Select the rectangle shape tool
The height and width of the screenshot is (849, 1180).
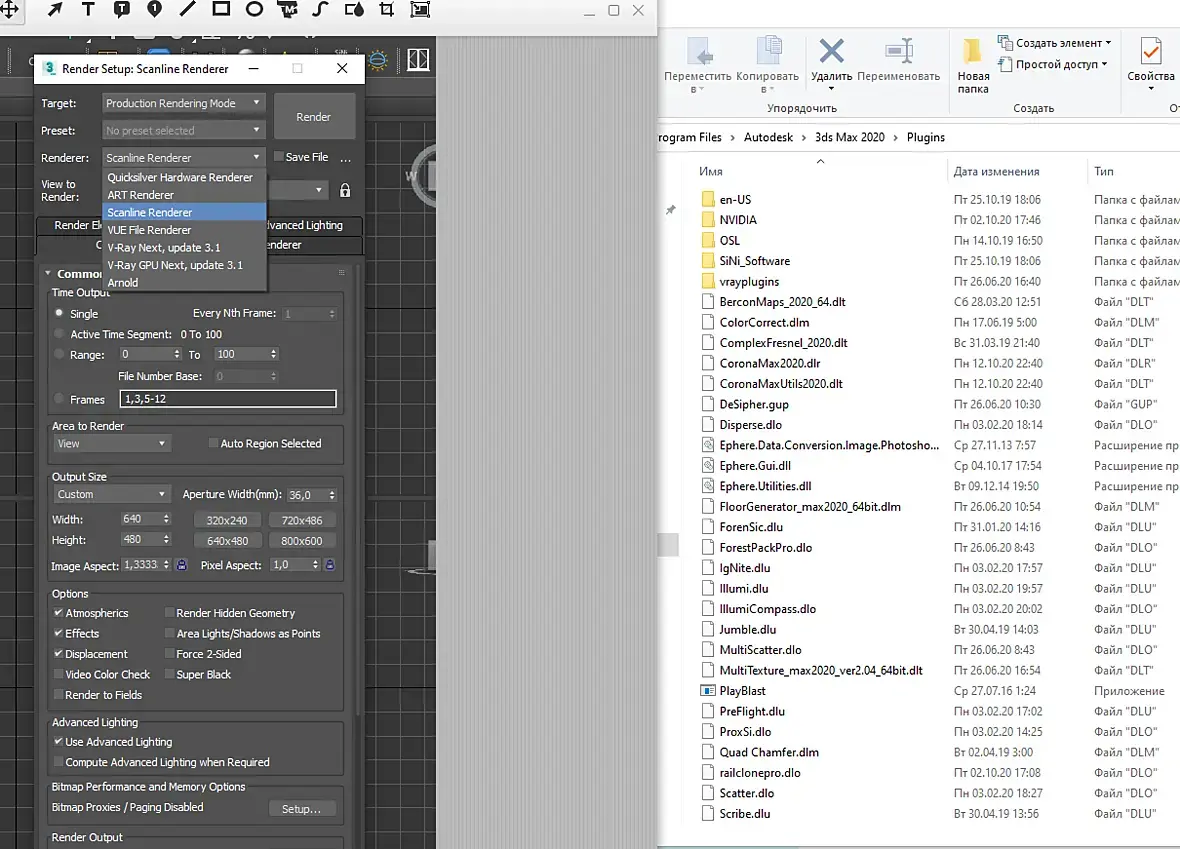[x=221, y=9]
